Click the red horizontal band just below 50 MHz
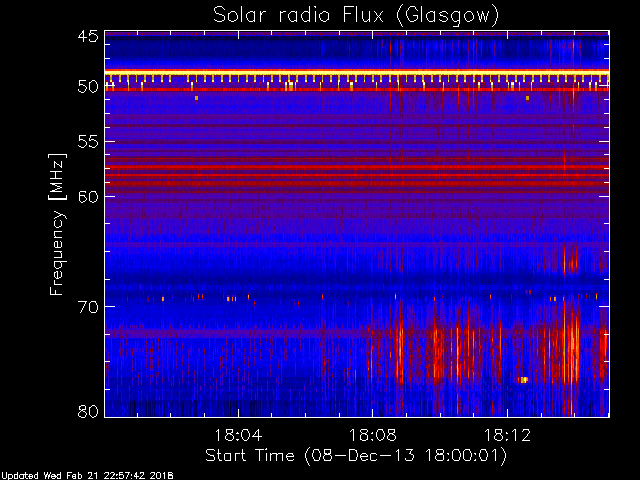Viewport: 640px width, 480px height. coord(357,89)
